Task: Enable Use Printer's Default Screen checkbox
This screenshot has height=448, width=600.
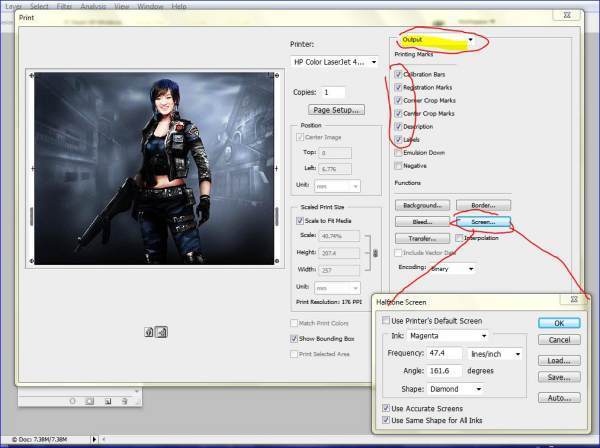Action: click(x=387, y=320)
